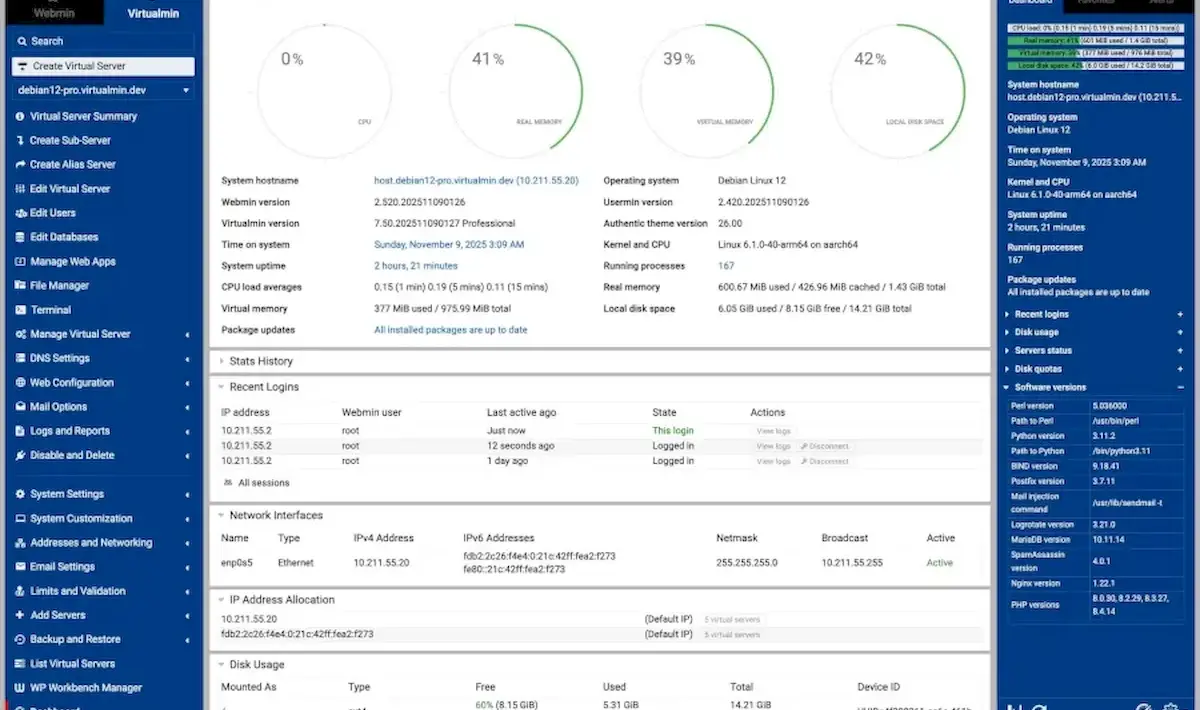Click Create Virtual Server button
1200x710 pixels.
pos(103,66)
